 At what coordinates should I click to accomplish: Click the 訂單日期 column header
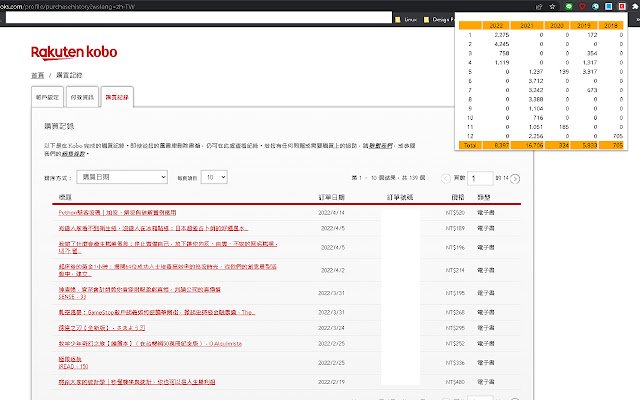[331, 197]
